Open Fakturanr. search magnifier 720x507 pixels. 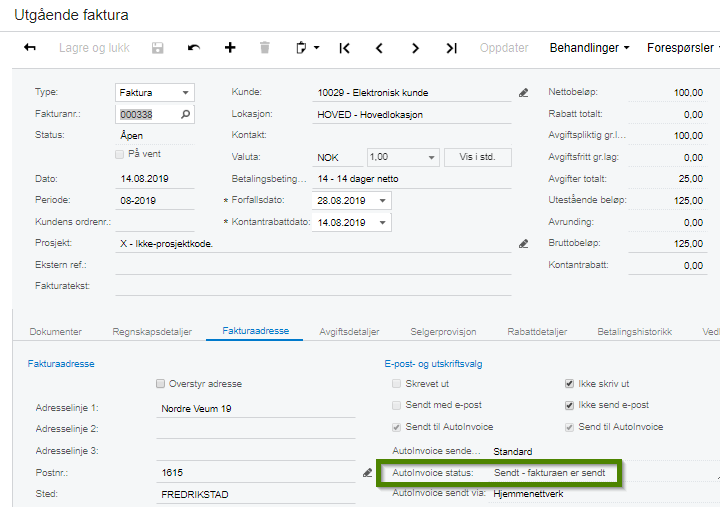click(x=186, y=114)
